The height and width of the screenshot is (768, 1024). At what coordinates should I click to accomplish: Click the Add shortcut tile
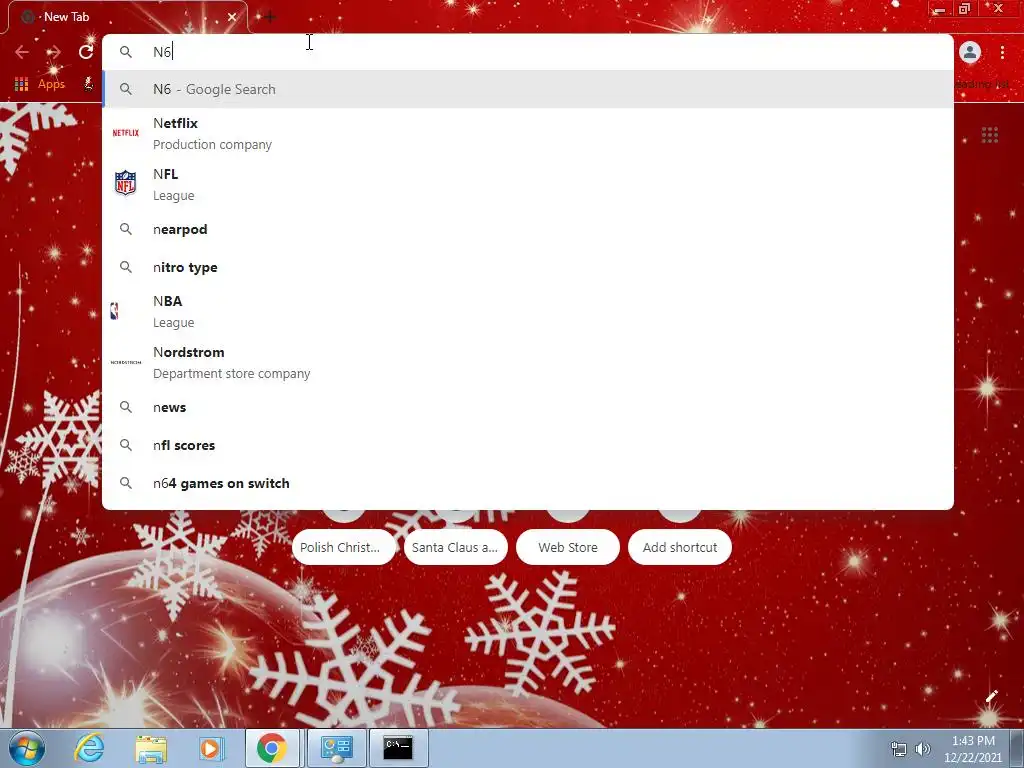(x=680, y=547)
